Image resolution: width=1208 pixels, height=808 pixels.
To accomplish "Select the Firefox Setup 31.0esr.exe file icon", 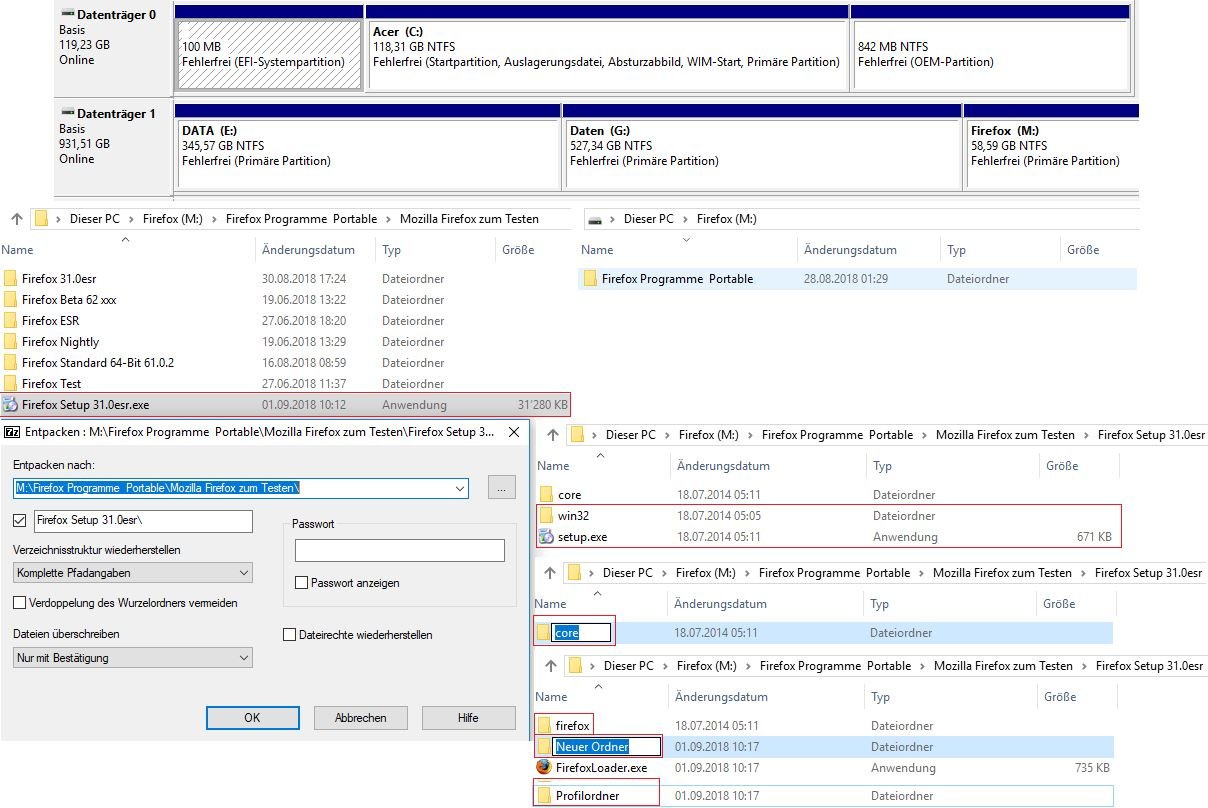I will 10,405.
